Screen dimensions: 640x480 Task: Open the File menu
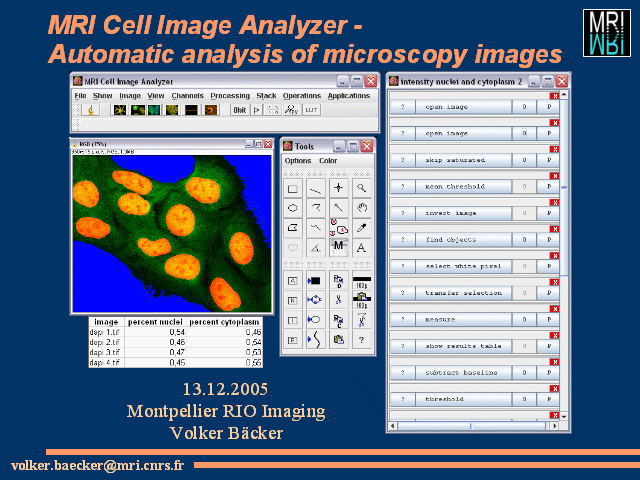pyautogui.click(x=80, y=96)
